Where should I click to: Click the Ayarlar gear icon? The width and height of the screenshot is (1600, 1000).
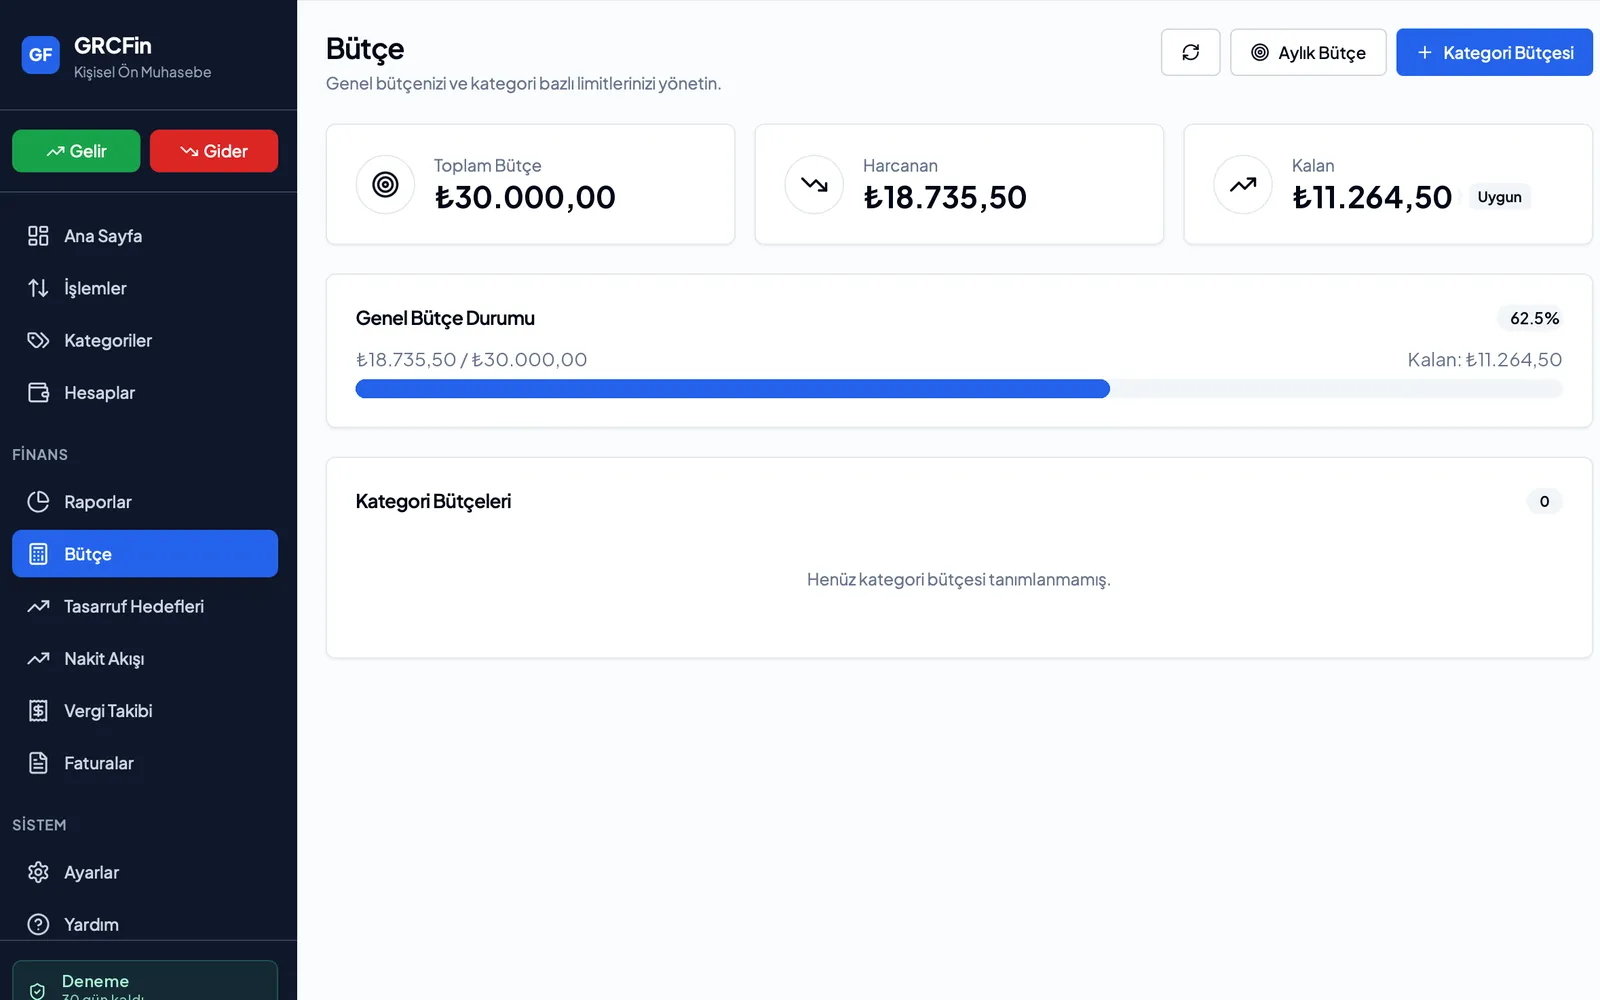(38, 872)
